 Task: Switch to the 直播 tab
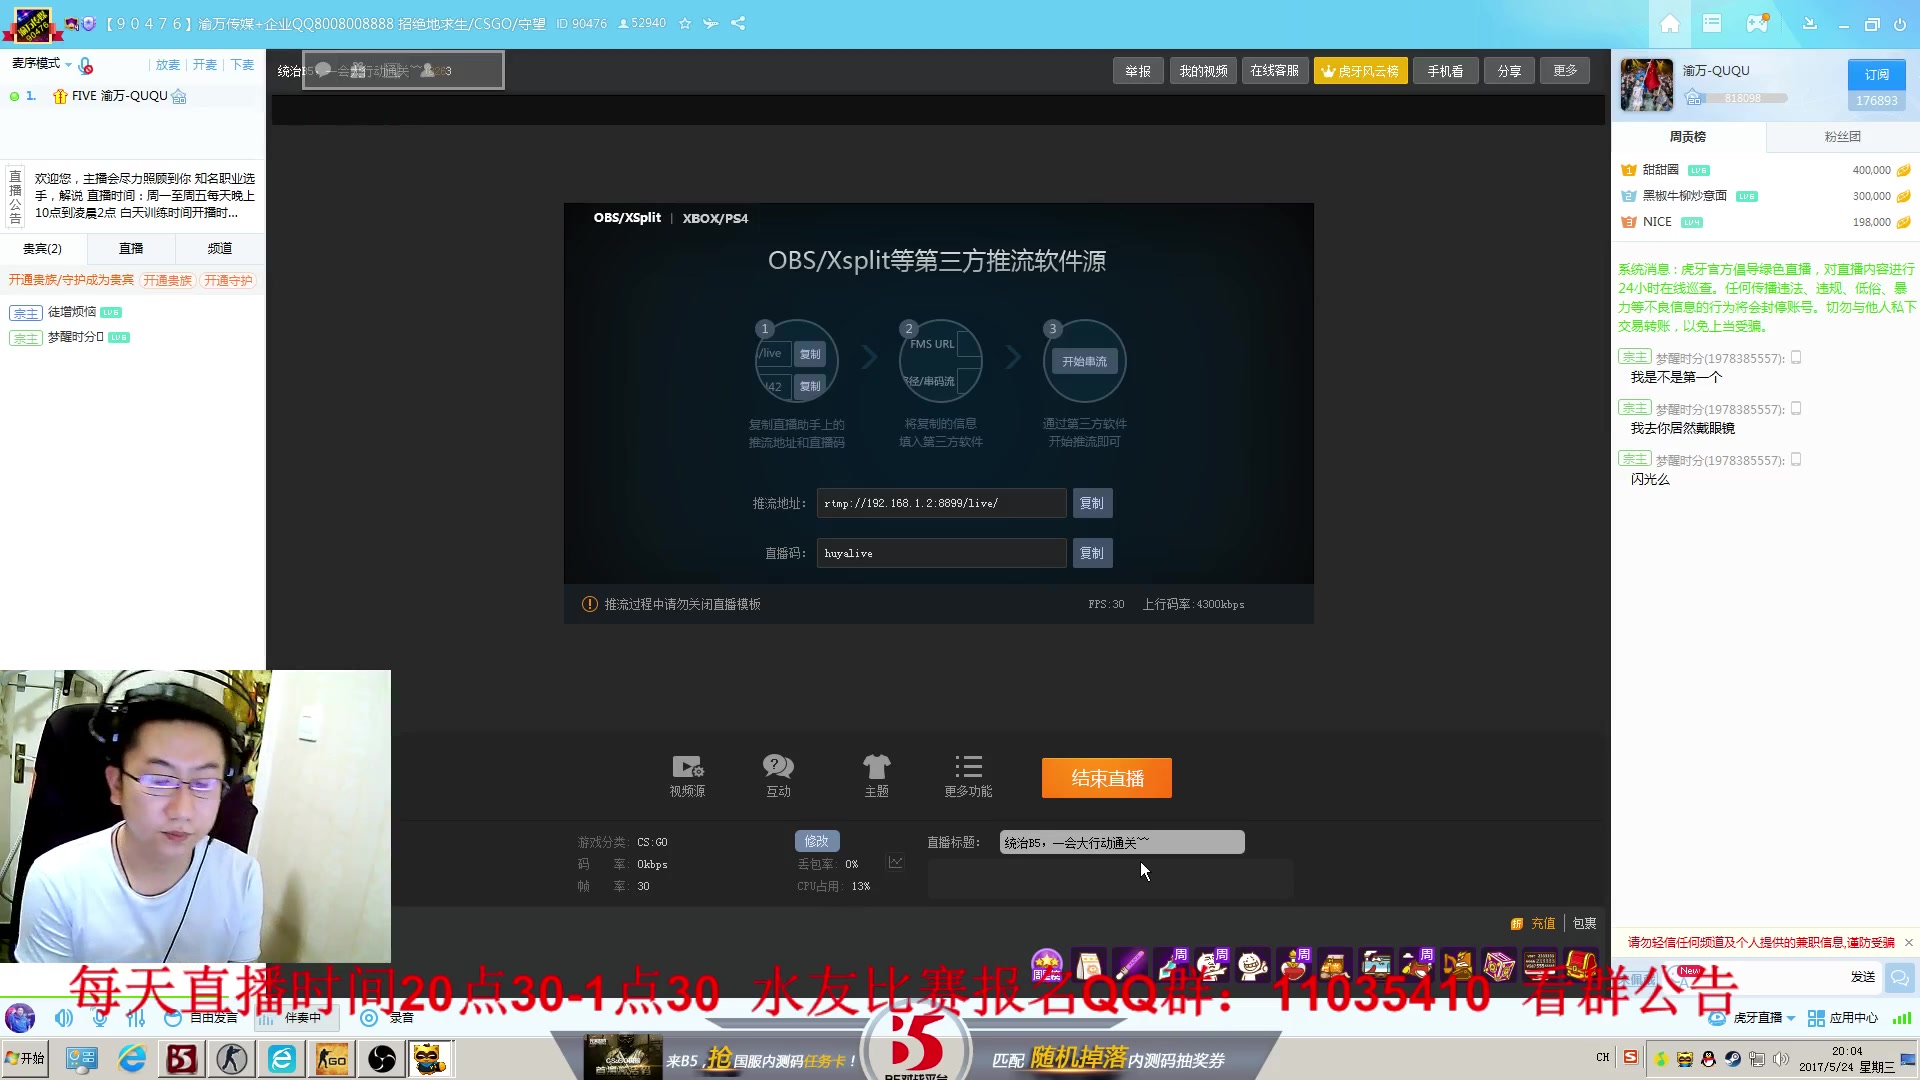pos(131,249)
